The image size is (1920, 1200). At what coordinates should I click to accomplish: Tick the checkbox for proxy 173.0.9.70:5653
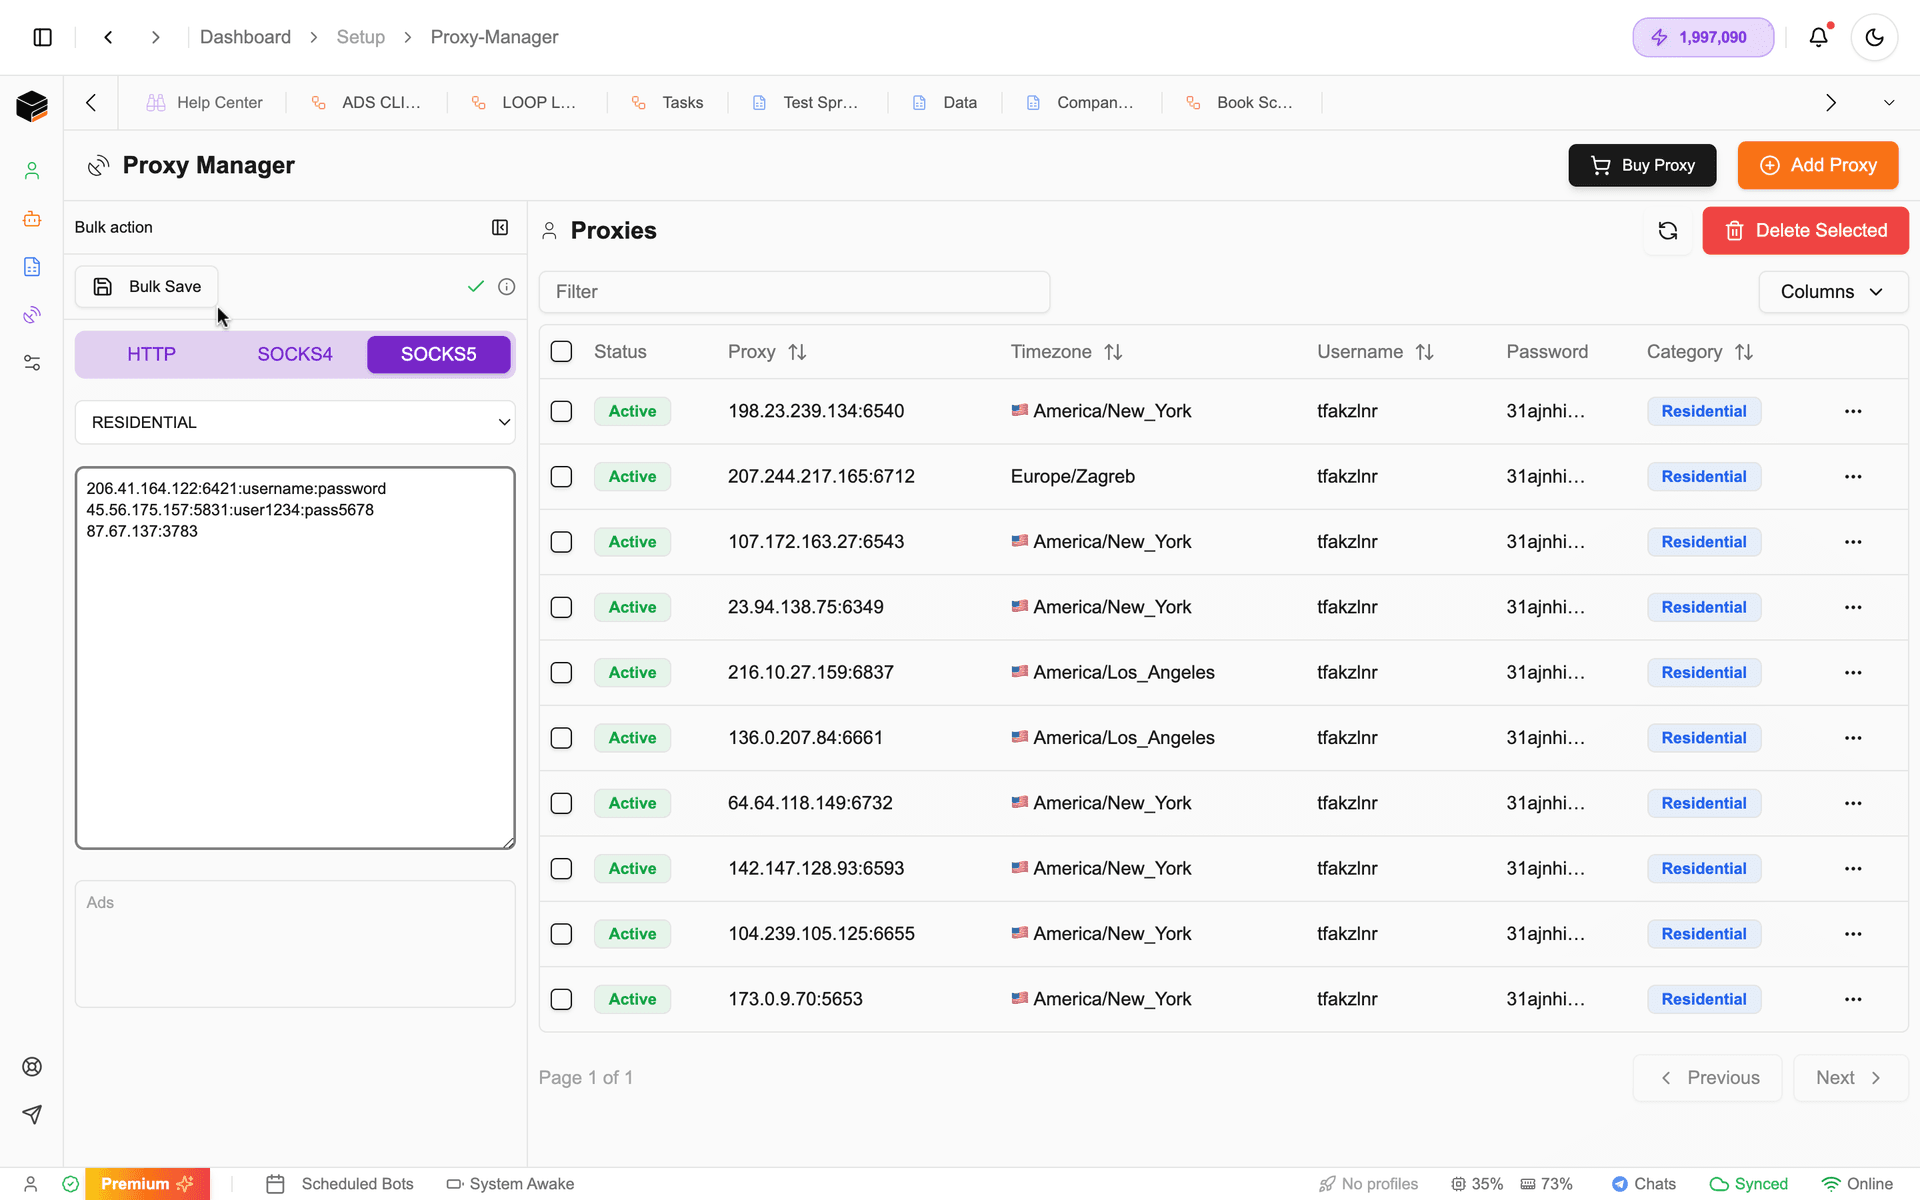point(561,999)
